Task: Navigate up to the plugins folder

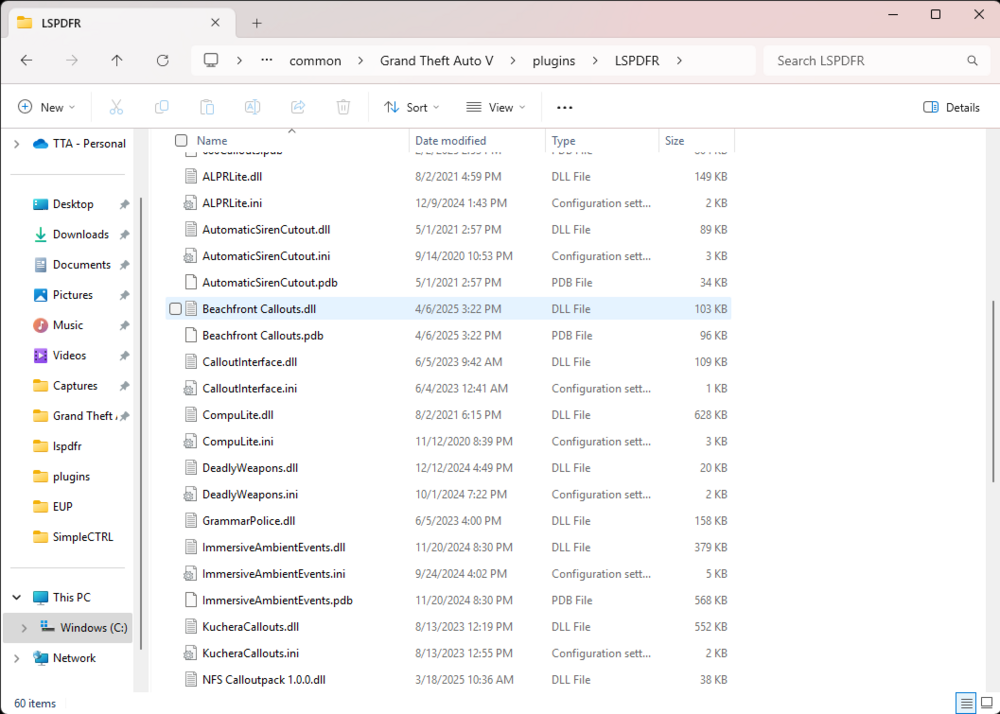Action: click(x=116, y=60)
